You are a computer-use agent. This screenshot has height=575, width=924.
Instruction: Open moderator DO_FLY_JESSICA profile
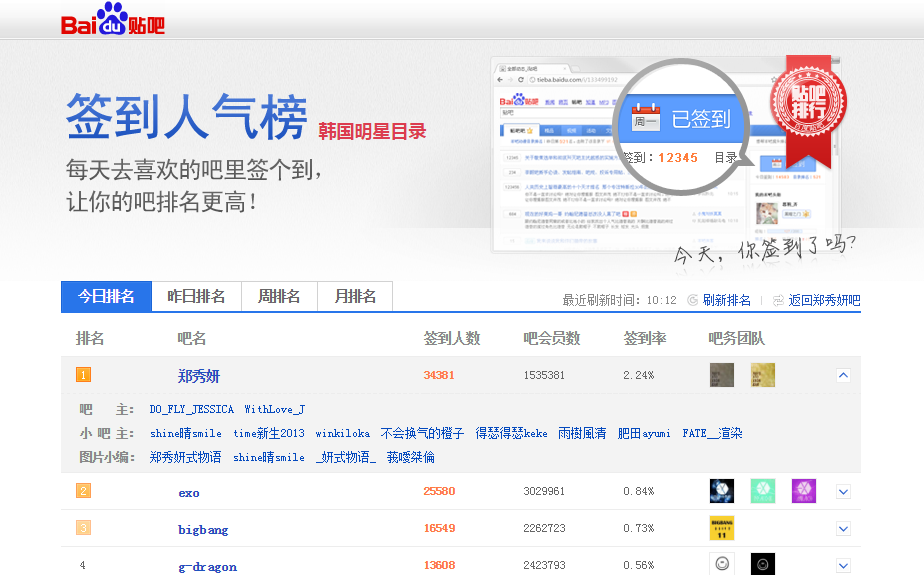click(x=192, y=409)
